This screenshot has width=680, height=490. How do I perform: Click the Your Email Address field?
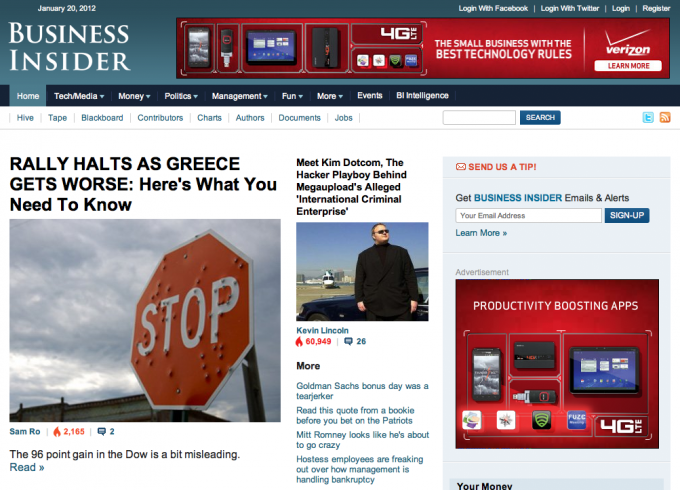point(528,216)
